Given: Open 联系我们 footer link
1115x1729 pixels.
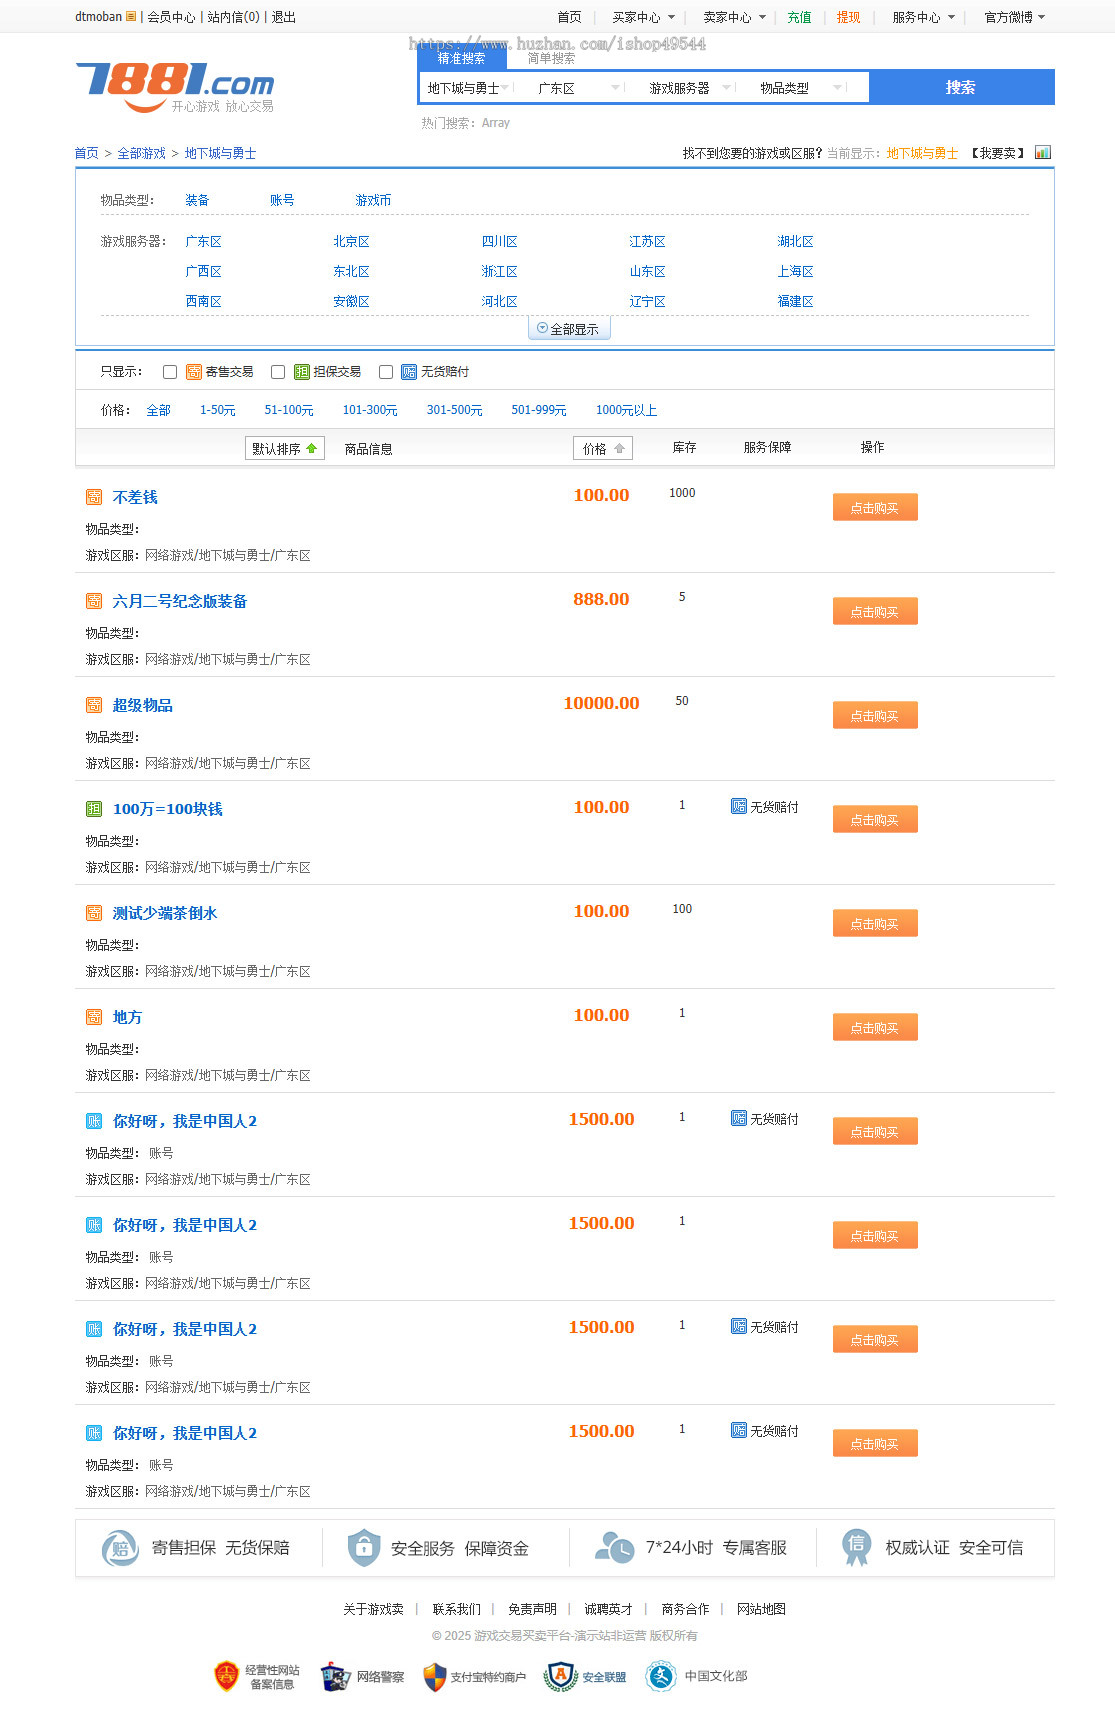Looking at the screenshot, I should coord(456,1609).
